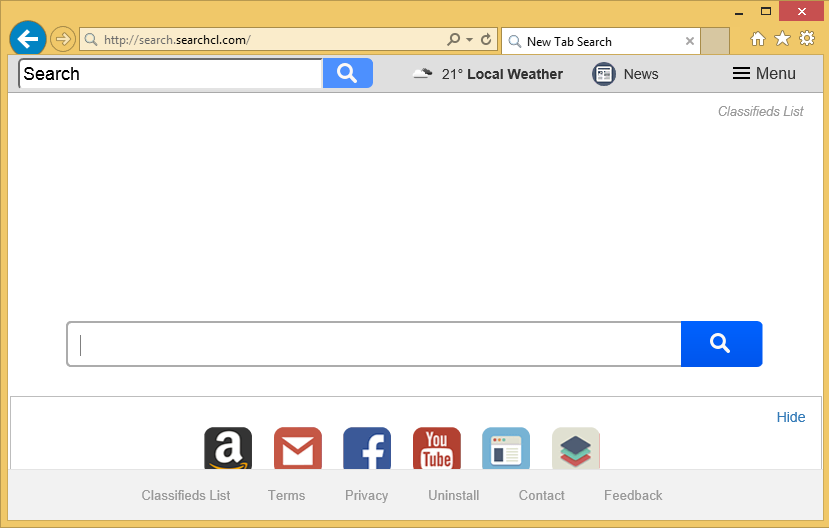The image size is (829, 529).
Task: Click the News newspaper icon
Action: [x=603, y=73]
